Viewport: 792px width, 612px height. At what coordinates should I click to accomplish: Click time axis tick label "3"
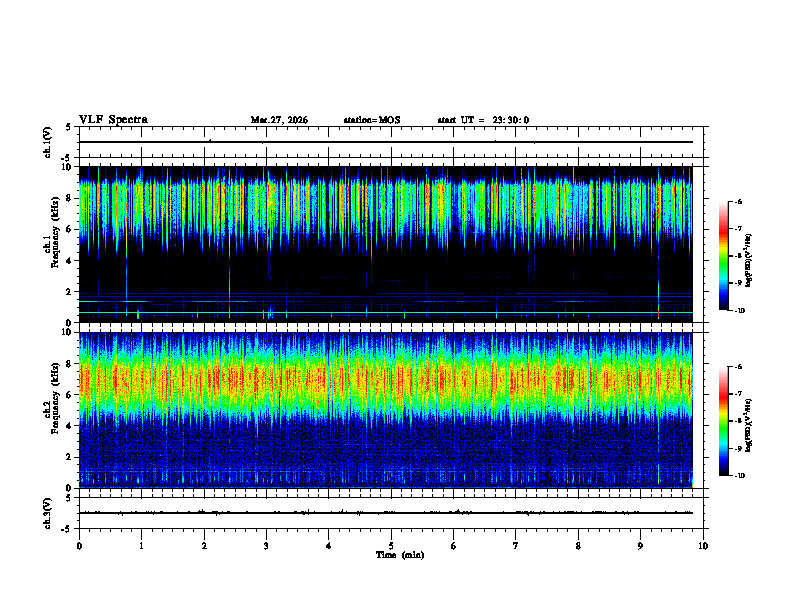pyautogui.click(x=266, y=546)
